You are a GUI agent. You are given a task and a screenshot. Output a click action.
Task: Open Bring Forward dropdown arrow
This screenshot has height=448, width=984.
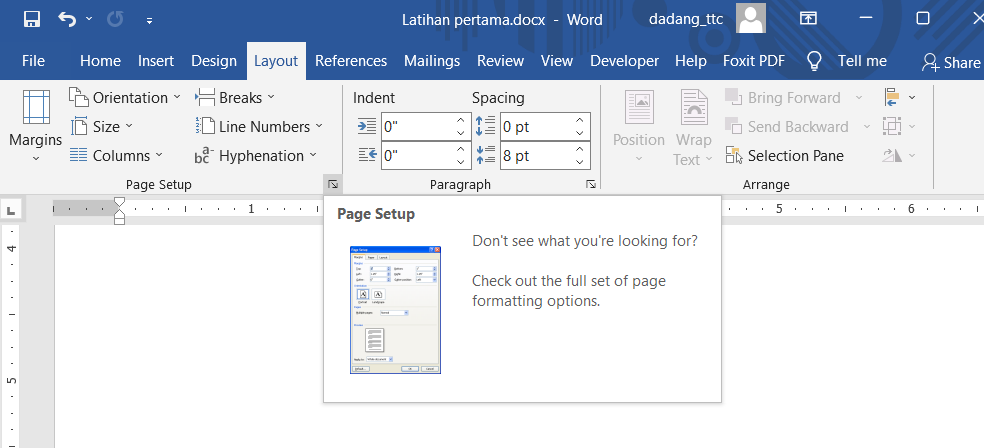pos(859,98)
